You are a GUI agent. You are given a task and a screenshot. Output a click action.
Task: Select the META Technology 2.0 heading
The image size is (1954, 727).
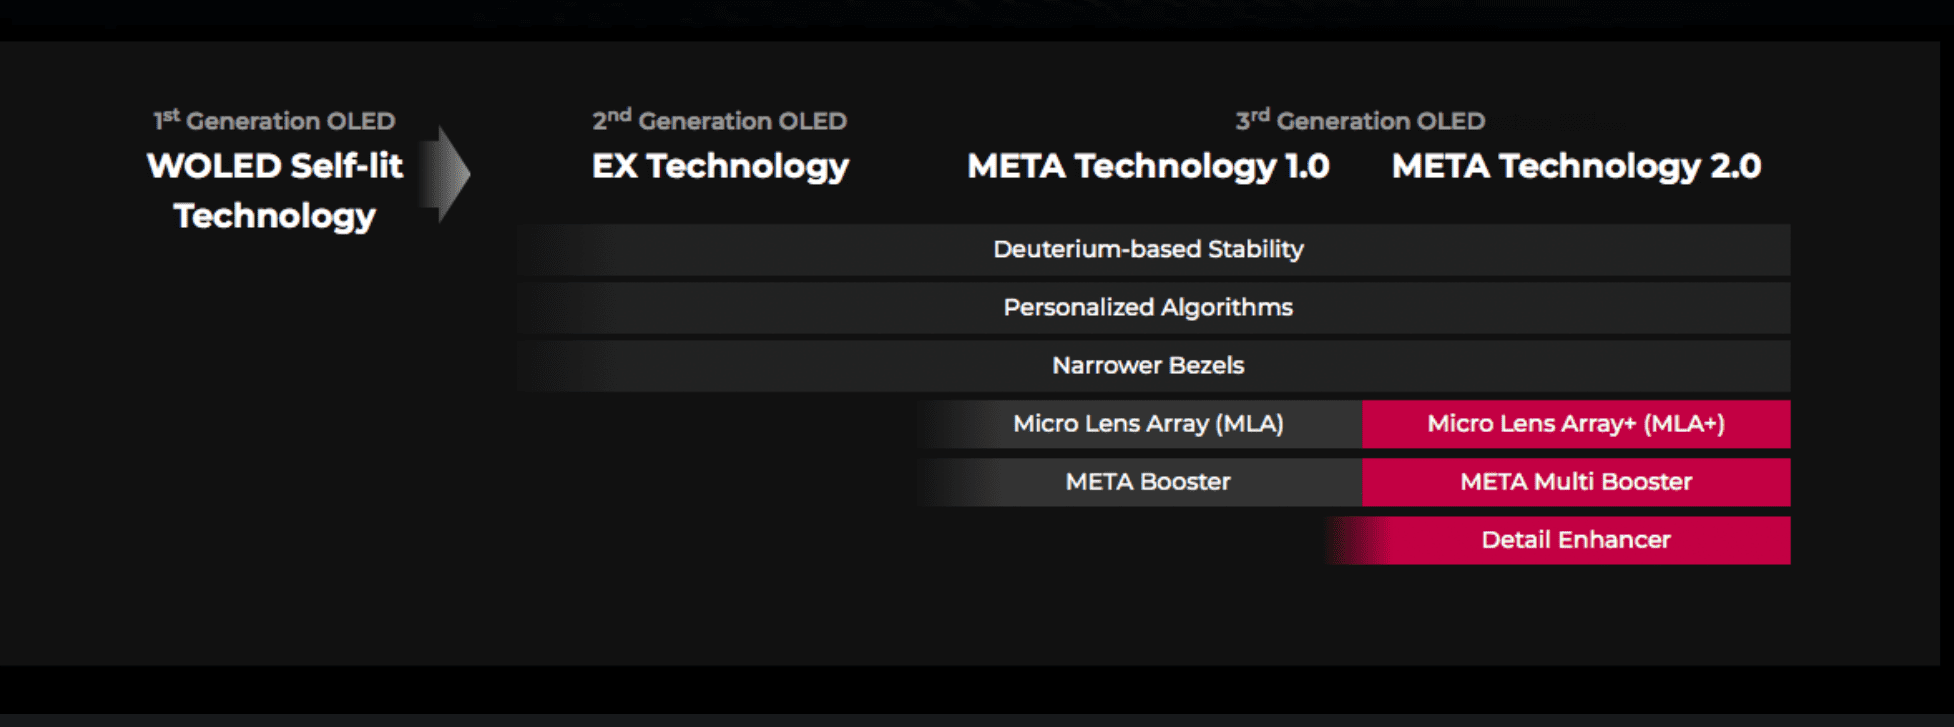1576,166
